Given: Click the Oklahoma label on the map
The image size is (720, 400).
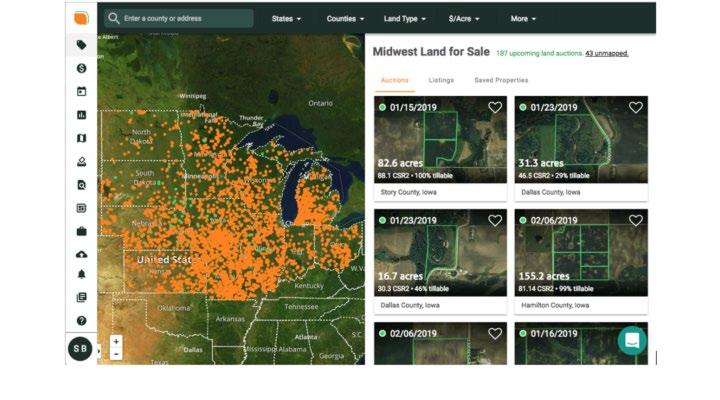Looking at the screenshot, I should [x=174, y=308].
